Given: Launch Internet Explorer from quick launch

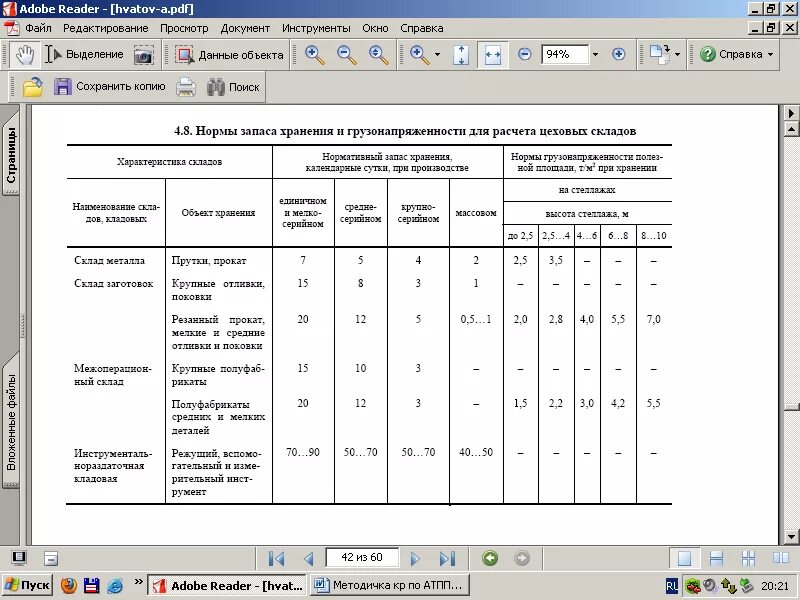Looking at the screenshot, I should (x=115, y=585).
